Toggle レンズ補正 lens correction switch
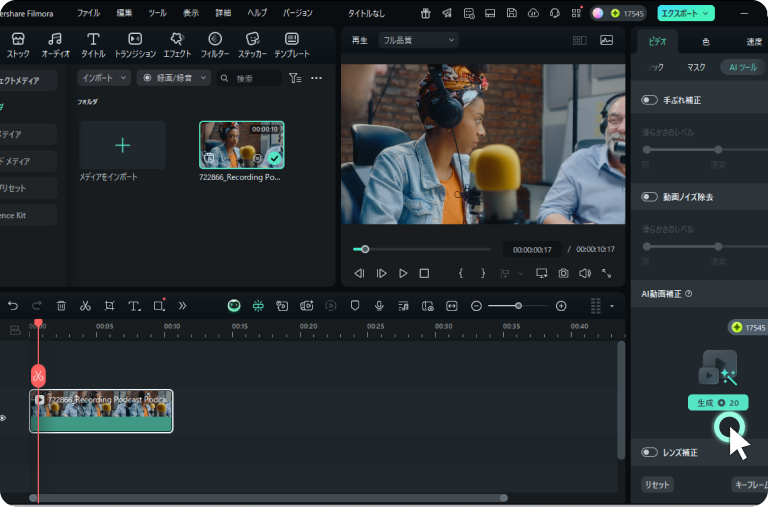 pos(649,452)
